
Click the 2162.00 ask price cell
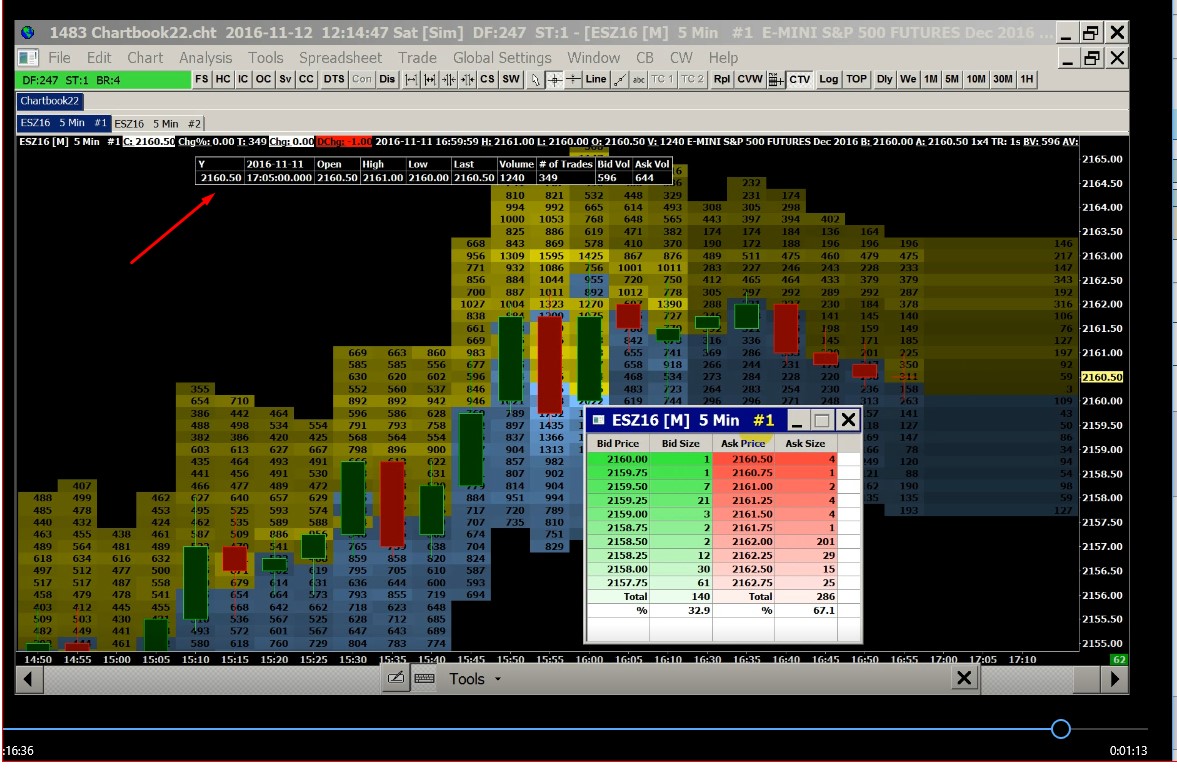click(743, 541)
